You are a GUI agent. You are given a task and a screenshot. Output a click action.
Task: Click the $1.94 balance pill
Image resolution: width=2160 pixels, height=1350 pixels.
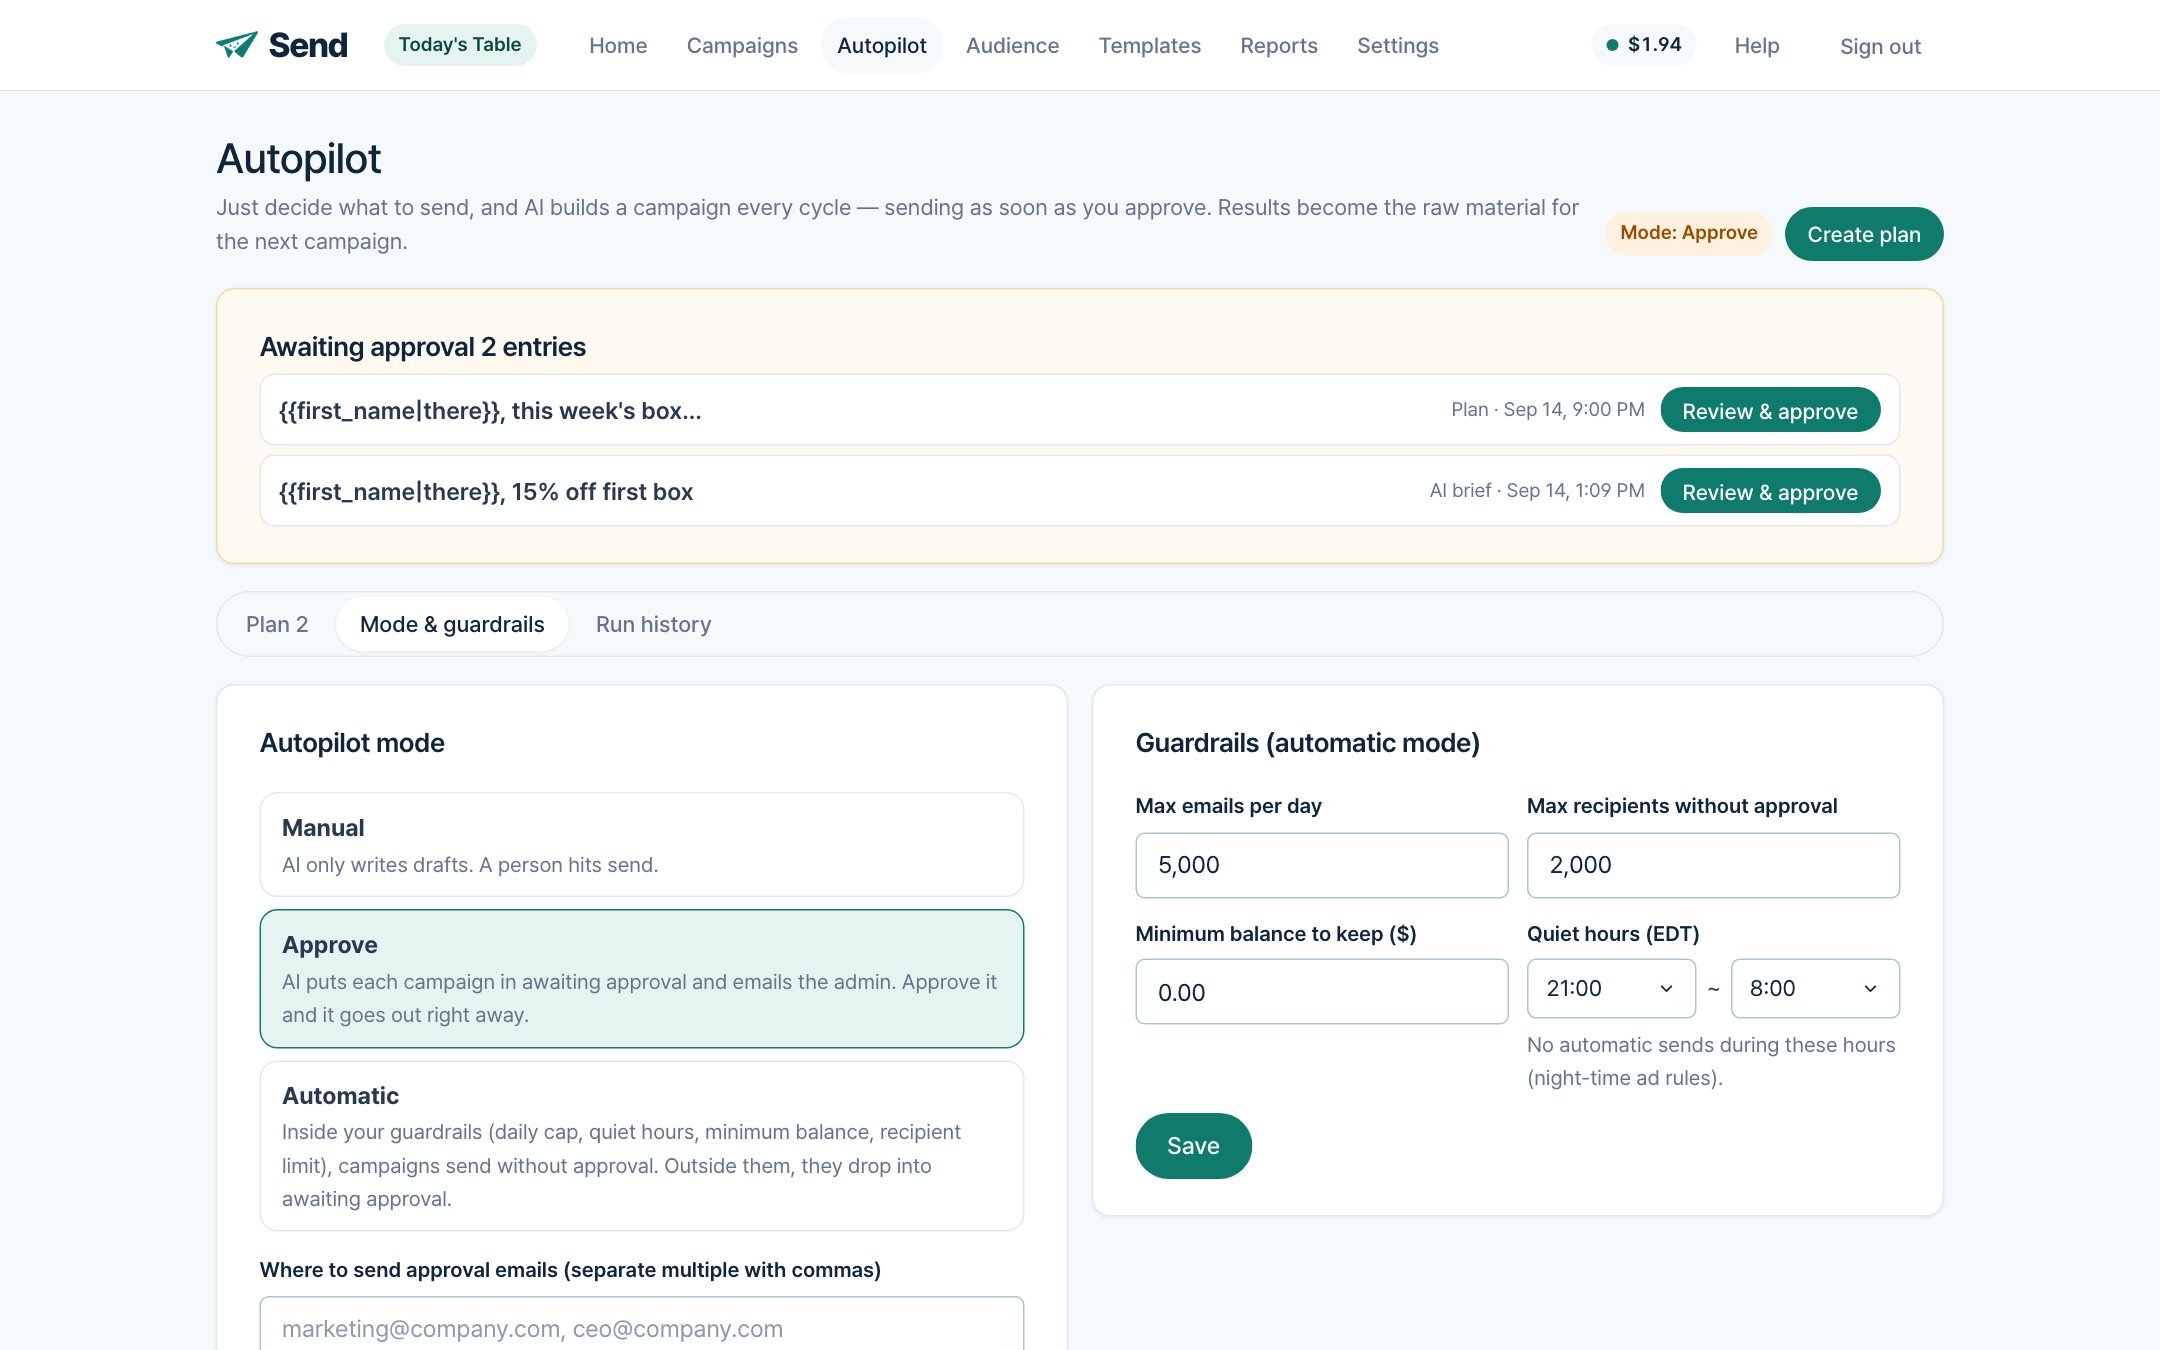point(1643,45)
